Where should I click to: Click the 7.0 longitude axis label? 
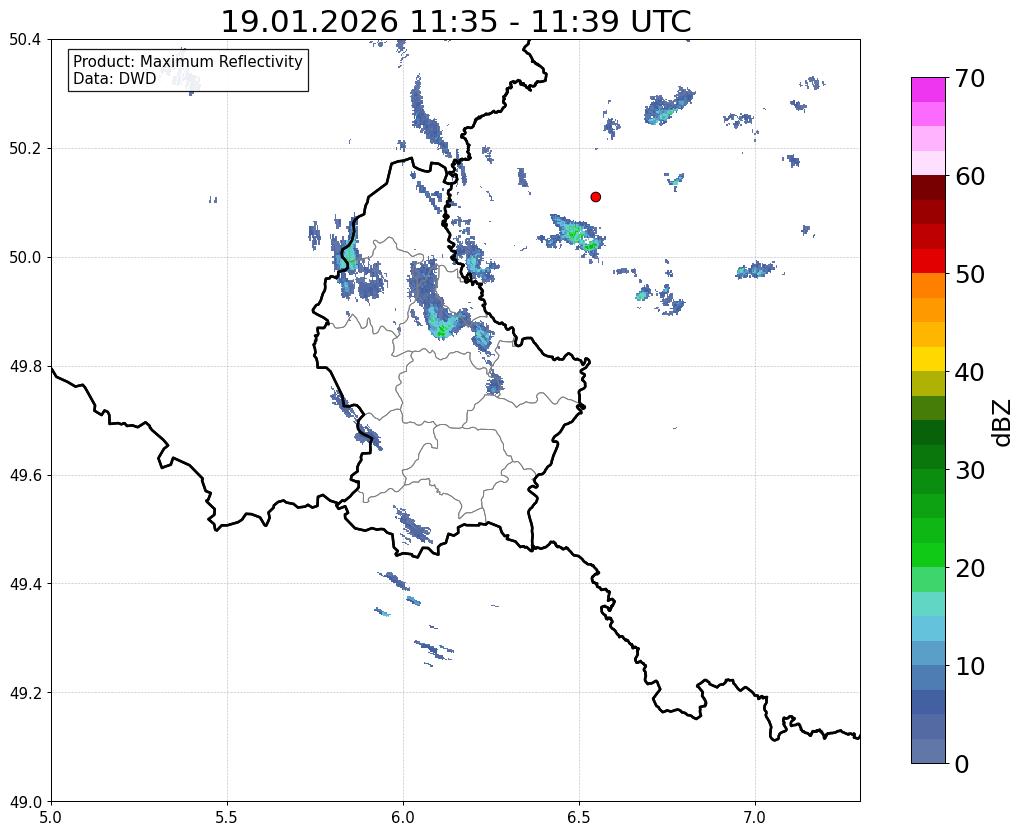pos(756,818)
